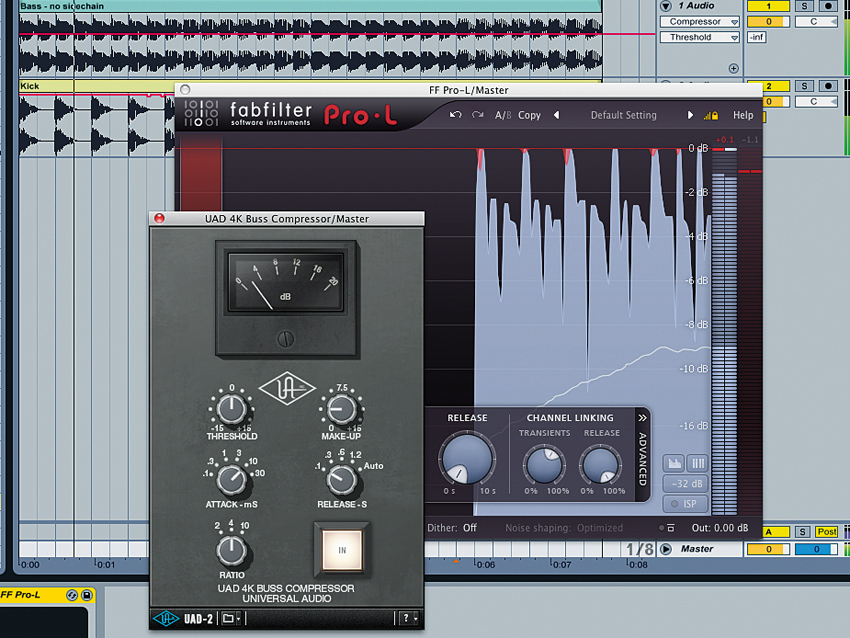Toggle the UAD compressor IN bypass button
Viewport: 850px width, 638px height.
[342, 550]
